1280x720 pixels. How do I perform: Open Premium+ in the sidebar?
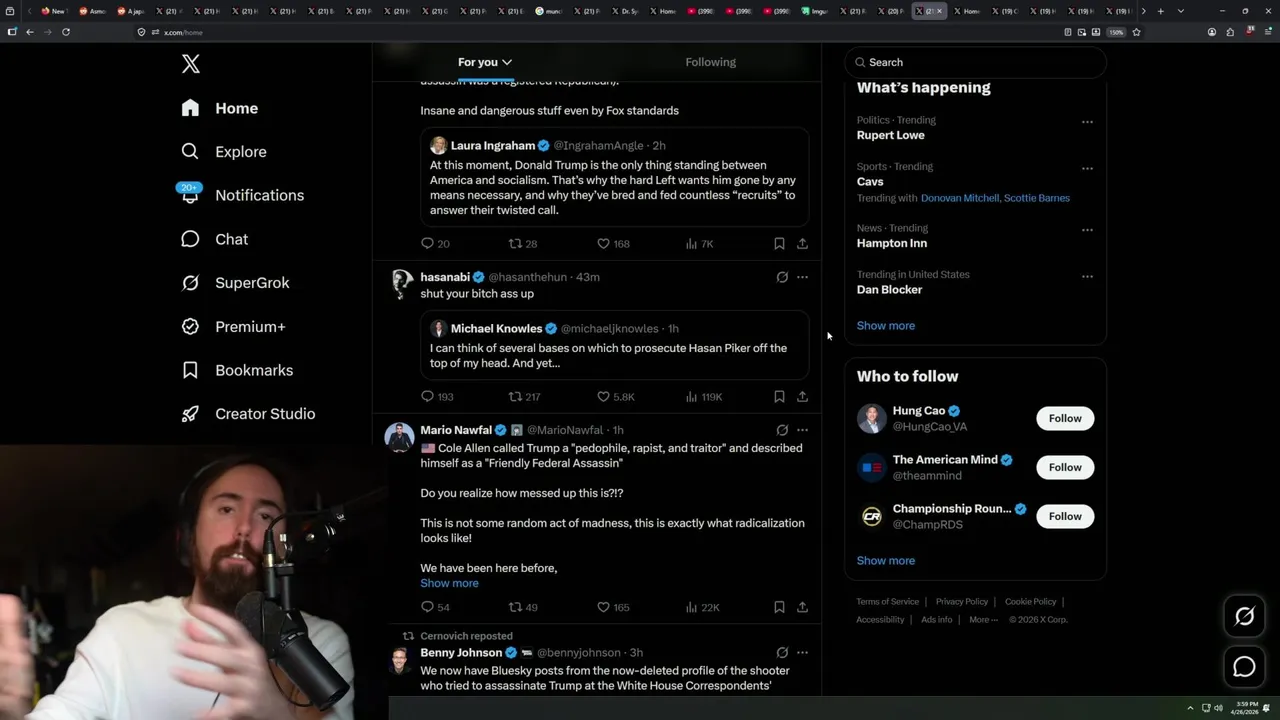coord(233,326)
